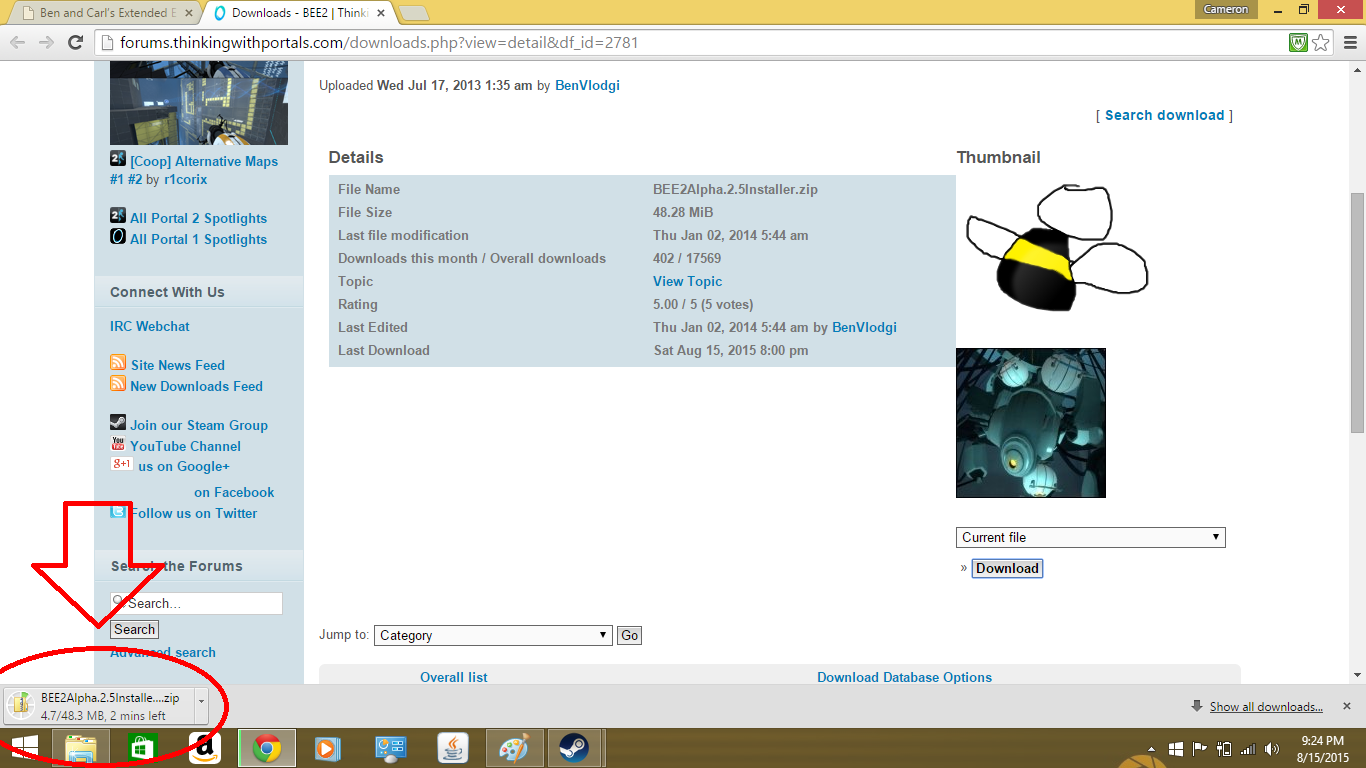
Task: Bookmark this page with the star icon
Action: [1321, 42]
